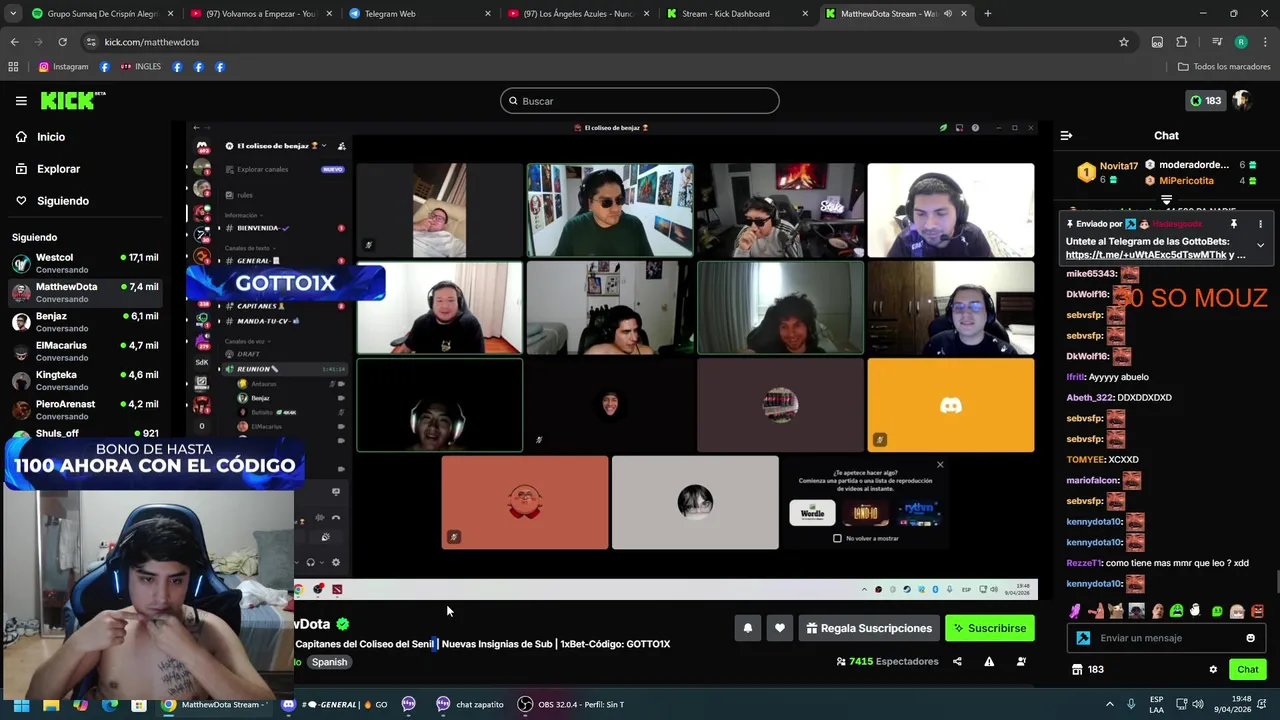Viewport: 1280px width, 720px height.
Task: Open PieroArenast channel in following list
Action: (x=85, y=410)
